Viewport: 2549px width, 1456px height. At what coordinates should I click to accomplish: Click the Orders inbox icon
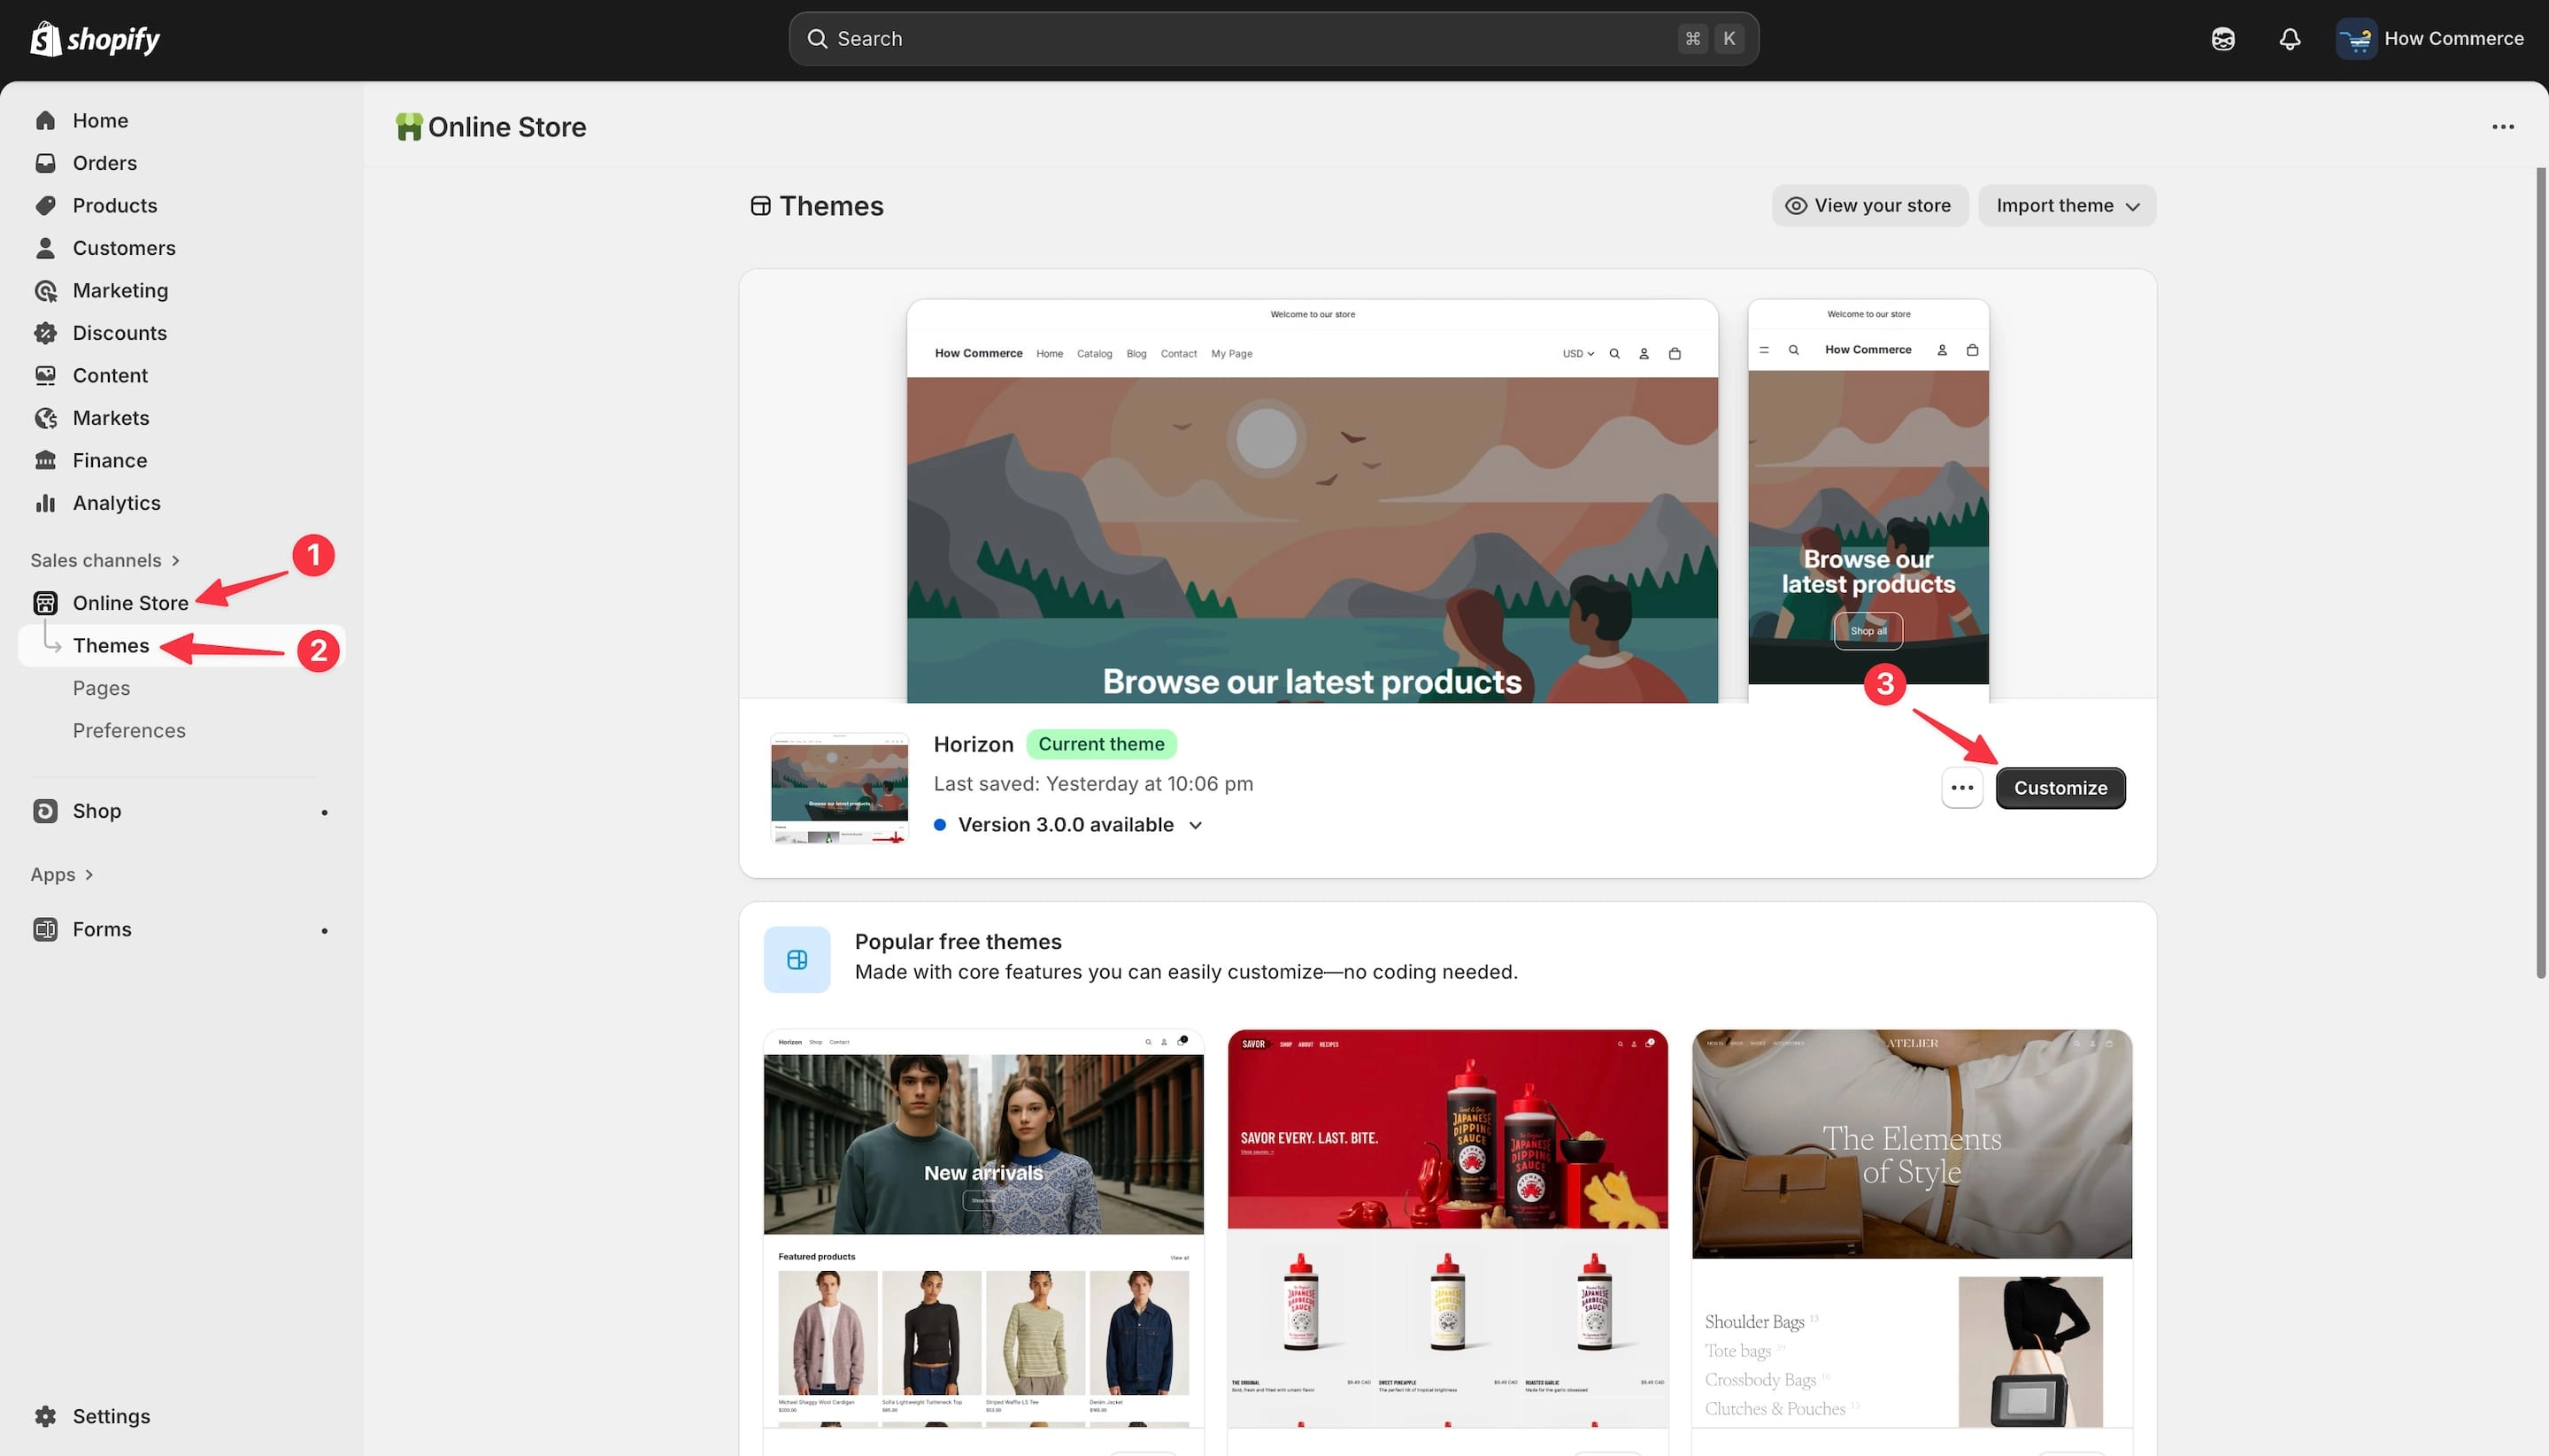(x=45, y=163)
